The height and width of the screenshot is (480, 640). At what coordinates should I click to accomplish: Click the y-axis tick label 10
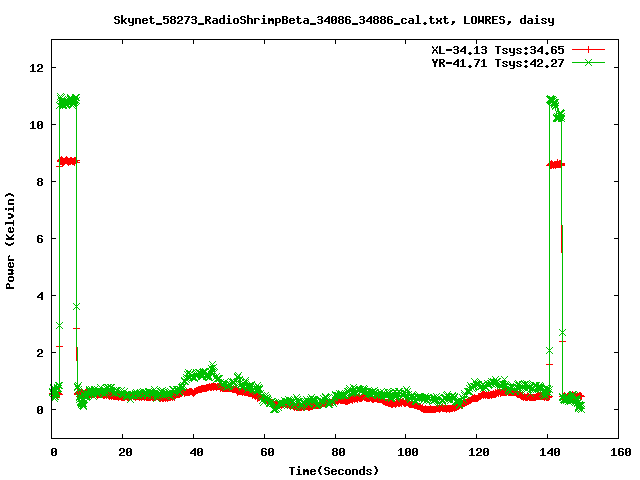37,125
